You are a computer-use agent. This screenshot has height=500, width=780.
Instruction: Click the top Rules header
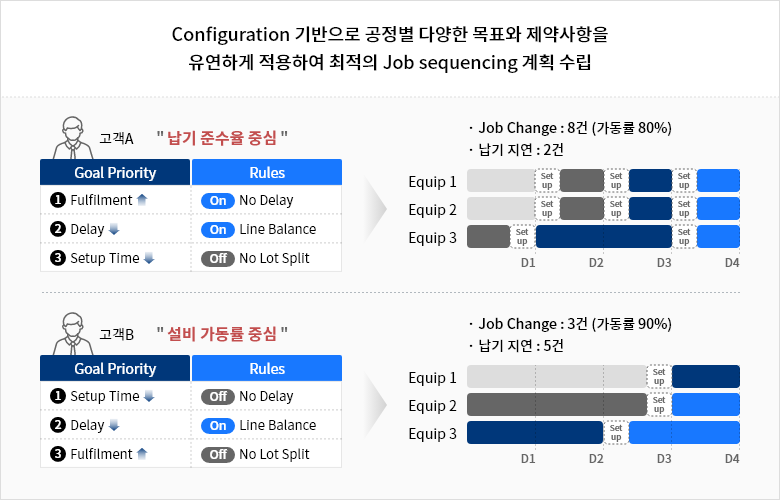point(267,172)
